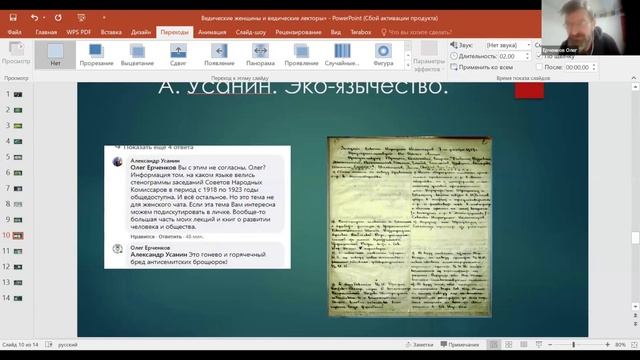Open Параметры эффектов options
This screenshot has height=360, width=640.
click(429, 56)
